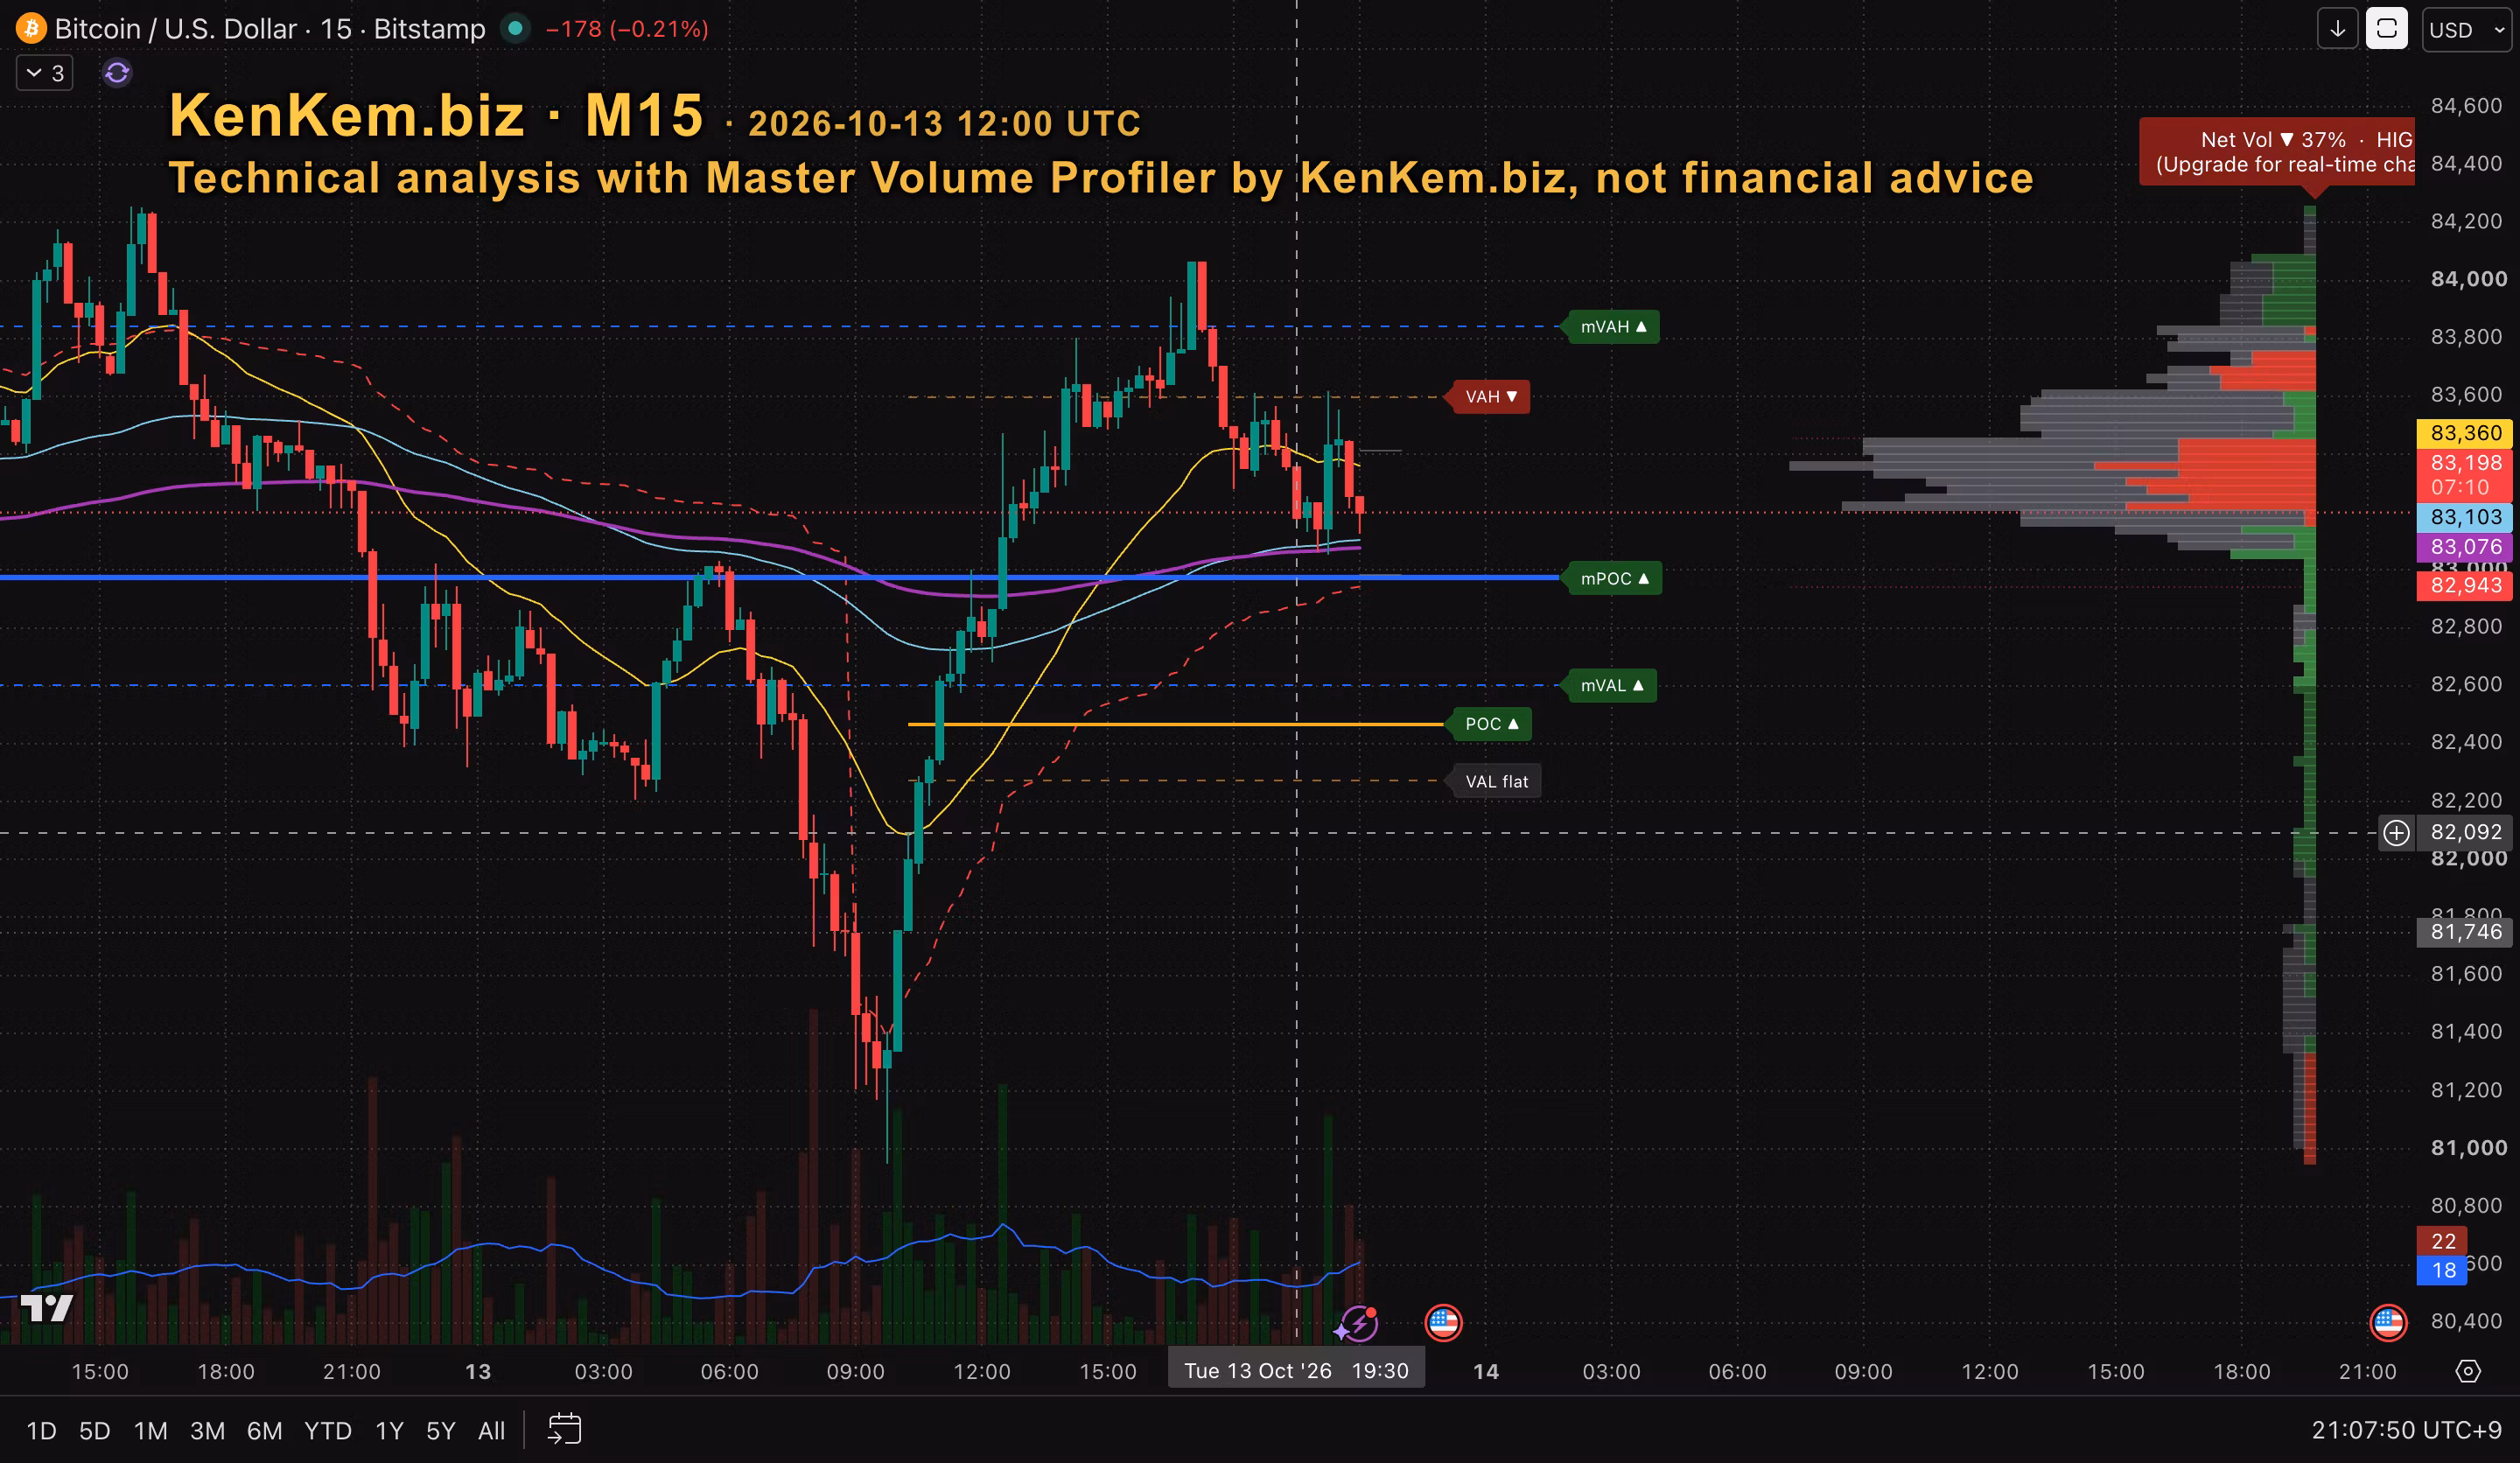Click the gray 81,746 price tag
The image size is (2520, 1463).
[x=2465, y=932]
